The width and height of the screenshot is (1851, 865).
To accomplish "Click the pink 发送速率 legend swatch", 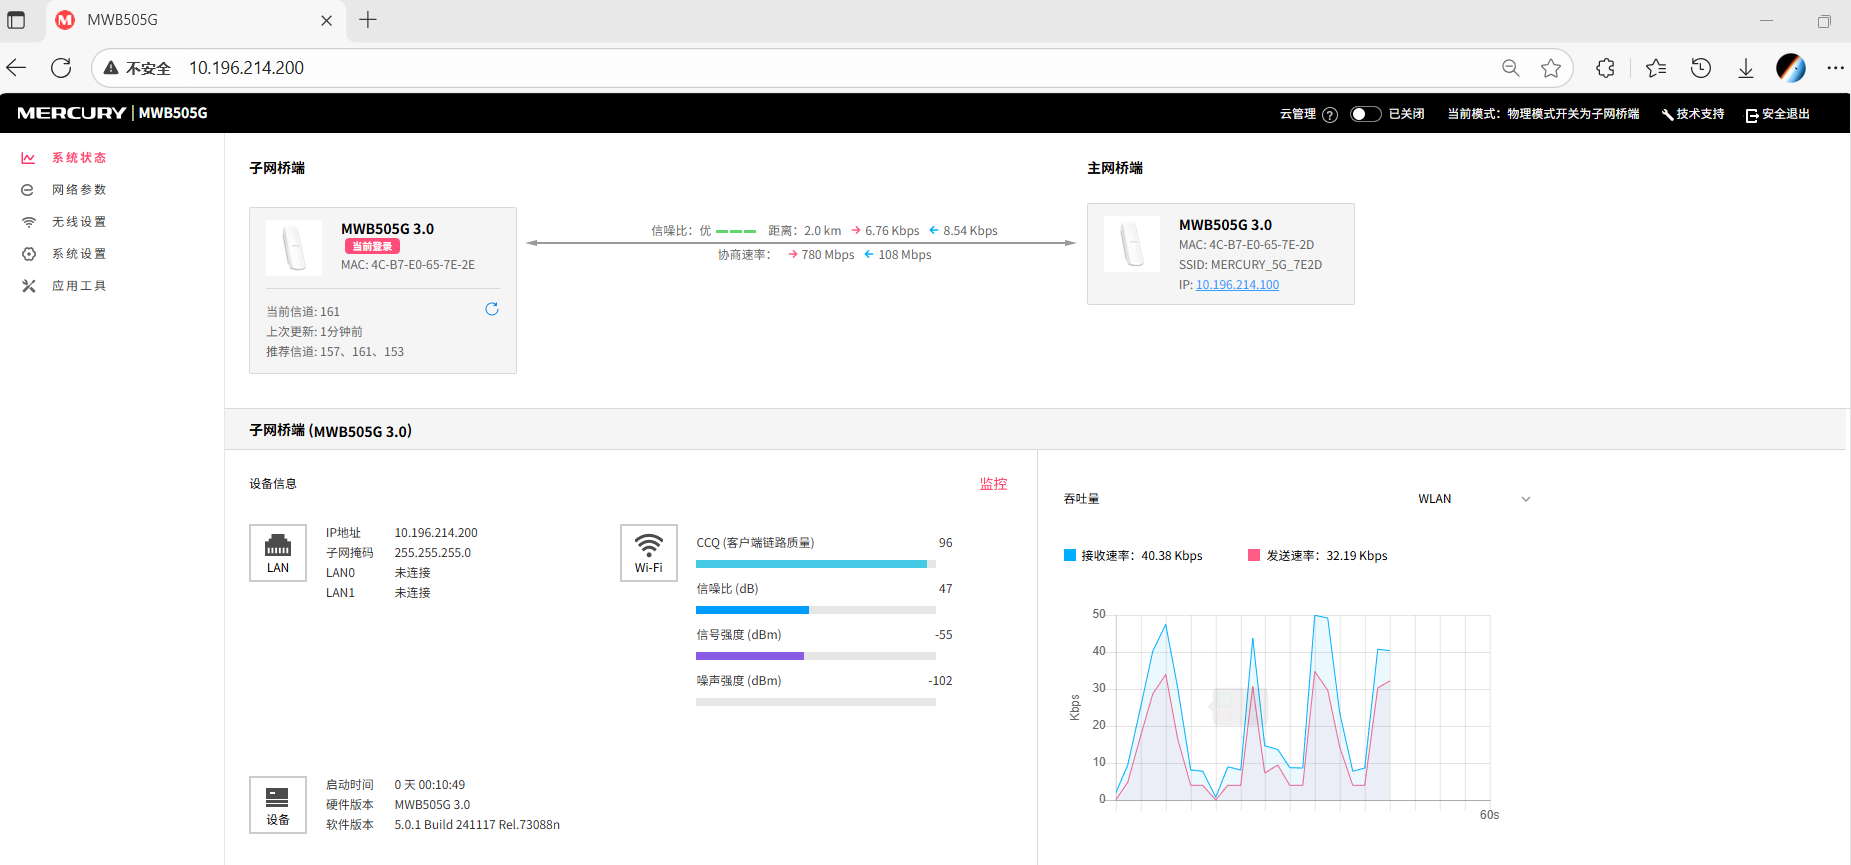I will [1254, 555].
